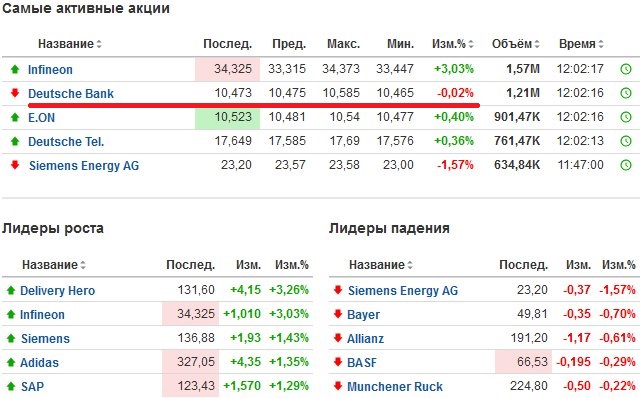
Task: Click the clock icon in Siemens Energy AG row
Action: click(625, 165)
